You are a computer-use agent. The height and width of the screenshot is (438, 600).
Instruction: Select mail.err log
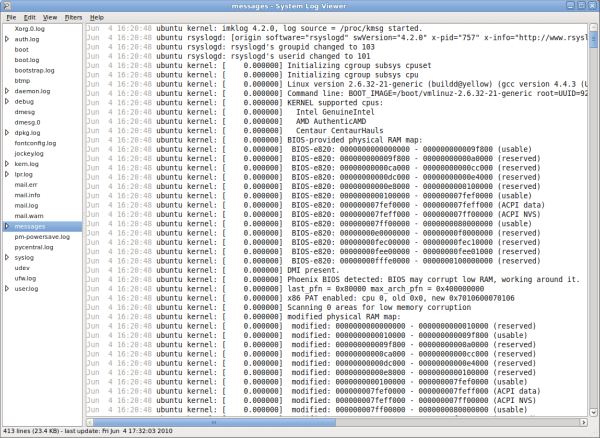[x=26, y=185]
